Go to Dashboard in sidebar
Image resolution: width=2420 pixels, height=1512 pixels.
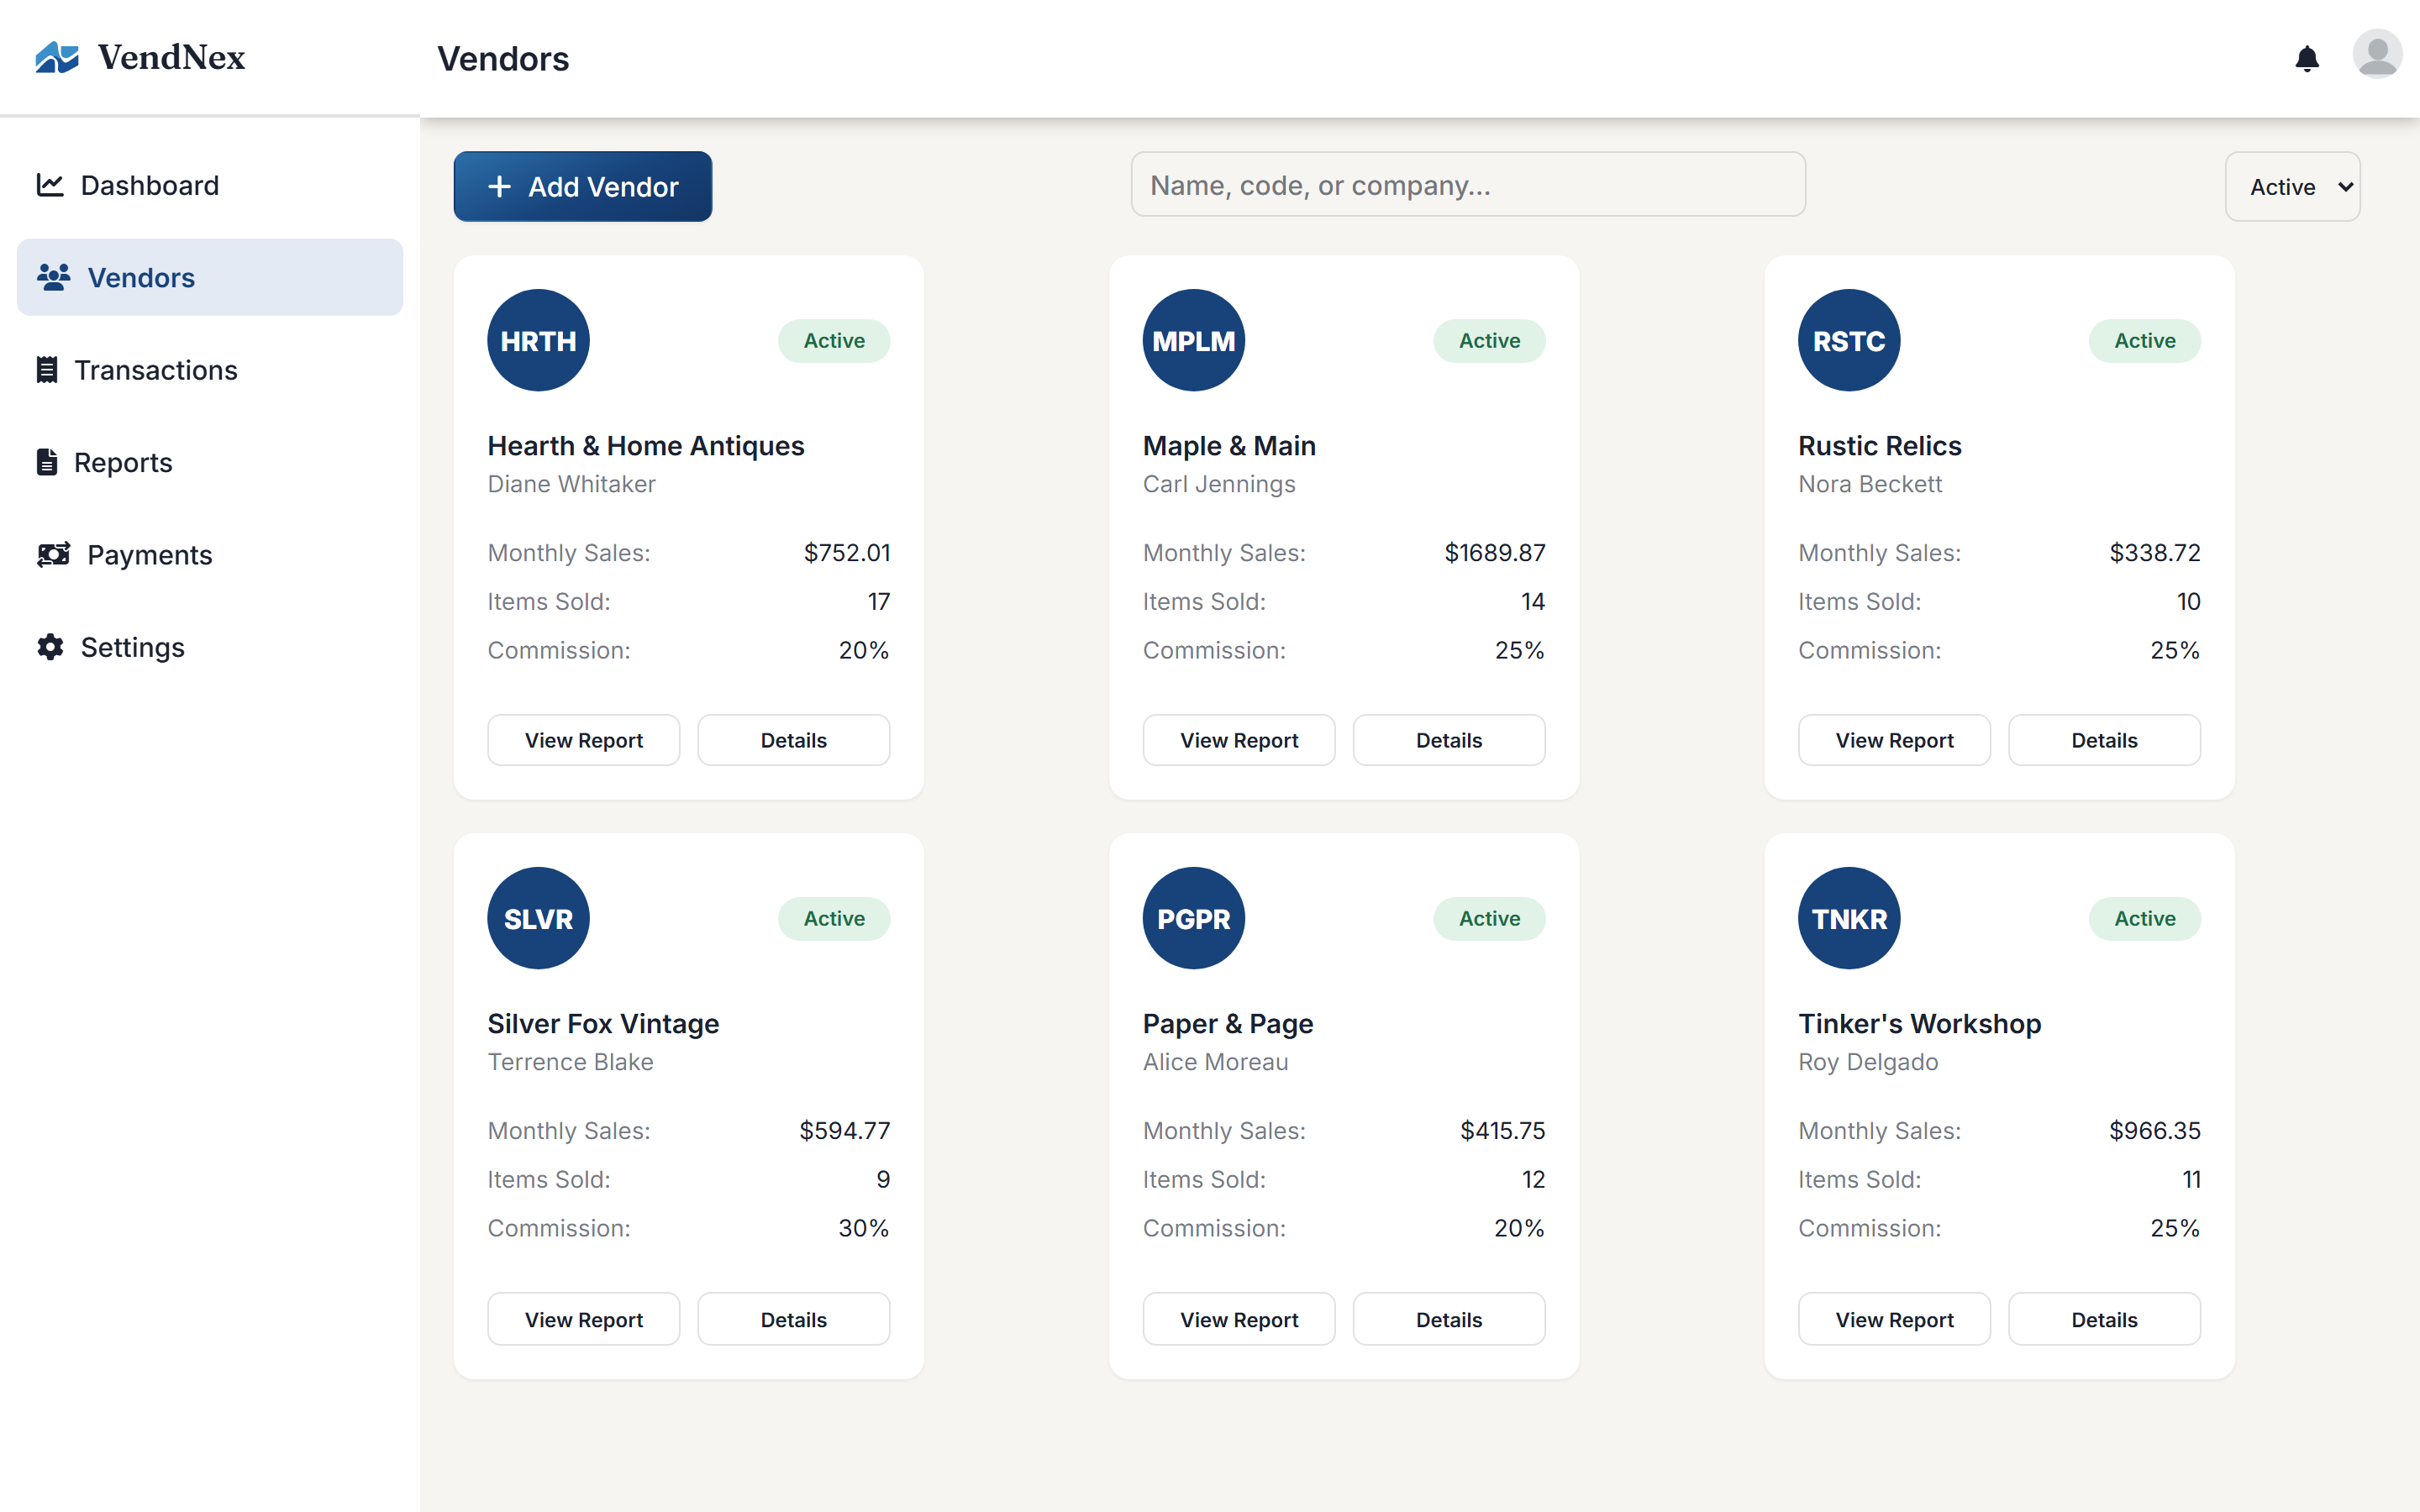coord(210,185)
